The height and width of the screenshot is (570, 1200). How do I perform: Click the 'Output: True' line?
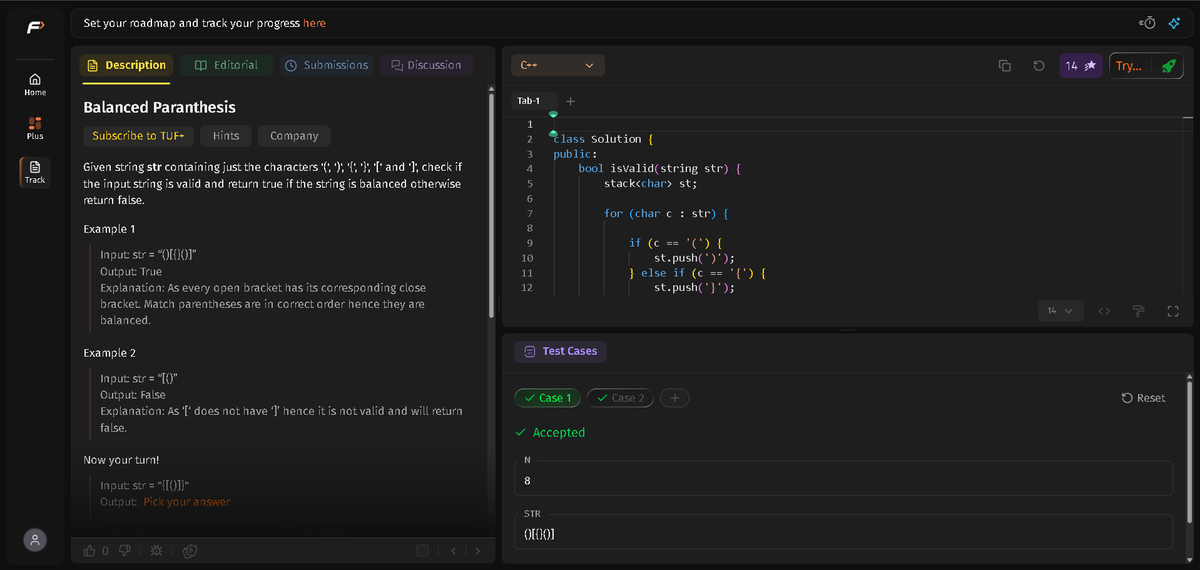(x=131, y=272)
